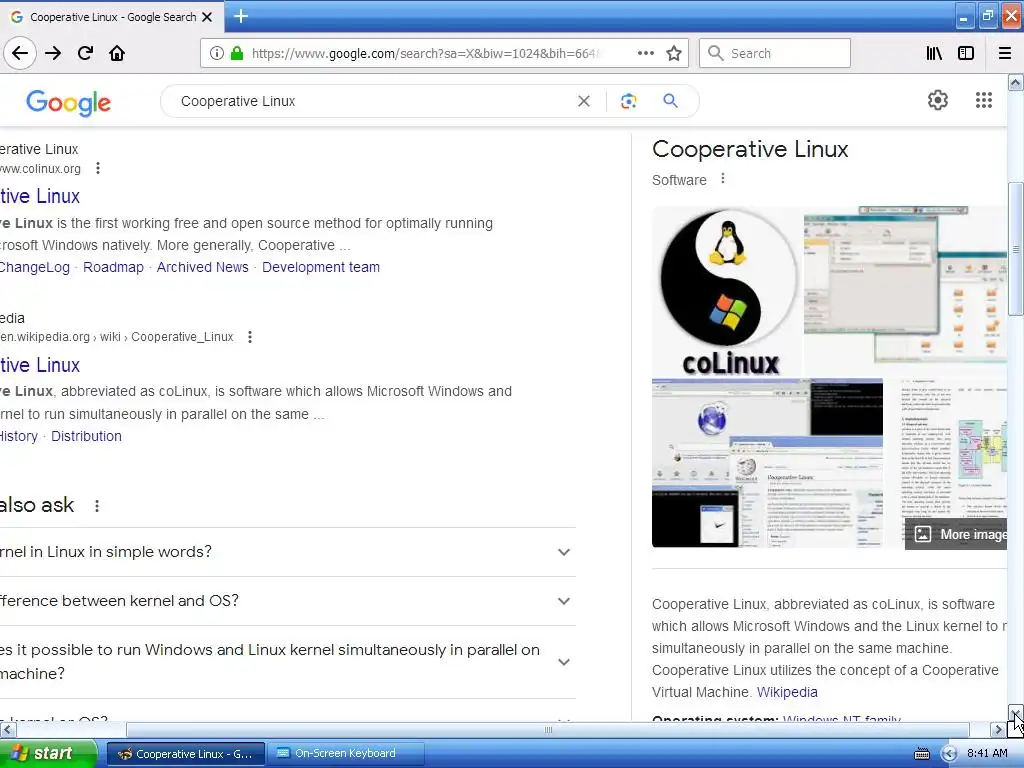Screen dimensions: 1024x768
Task: Open the Google apps grid
Action: (984, 100)
